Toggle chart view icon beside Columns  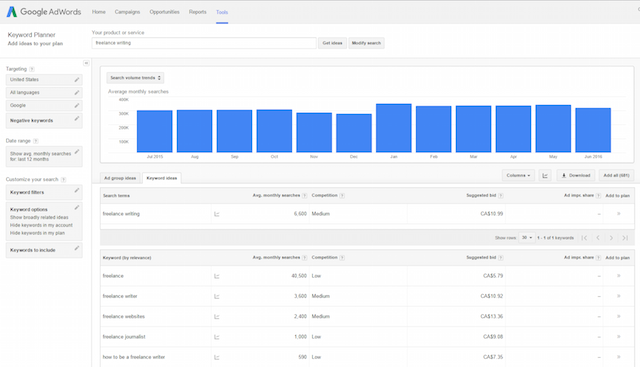(545, 176)
